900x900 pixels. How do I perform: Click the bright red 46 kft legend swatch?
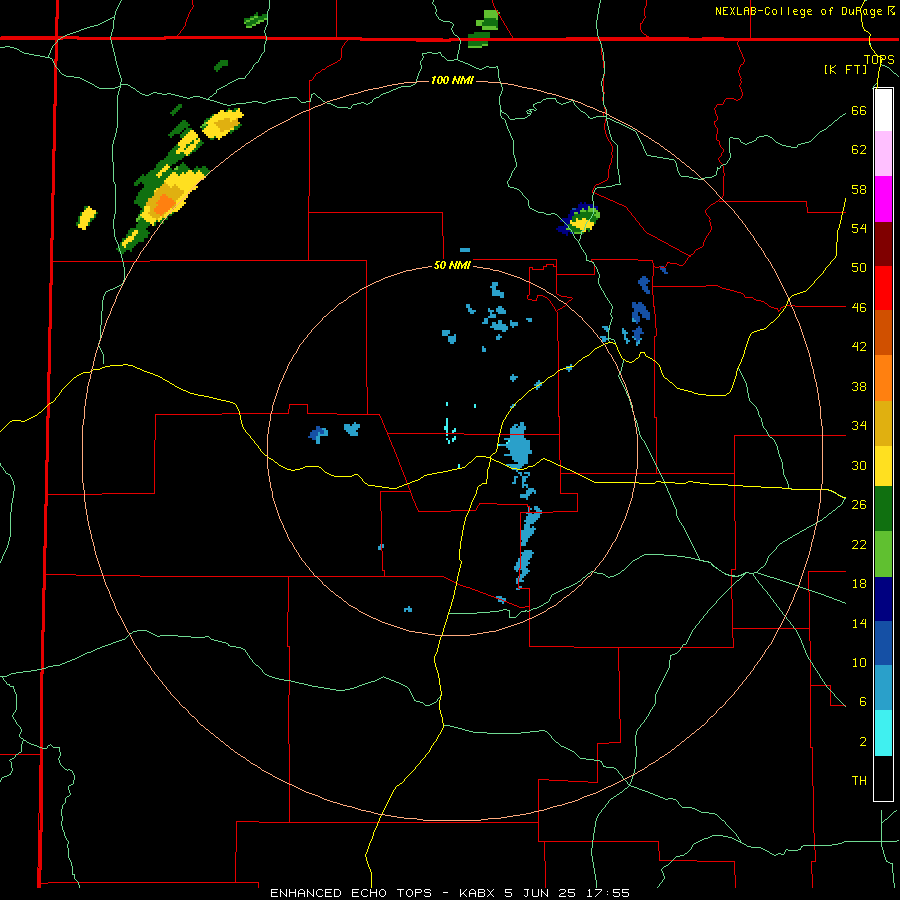tap(883, 289)
